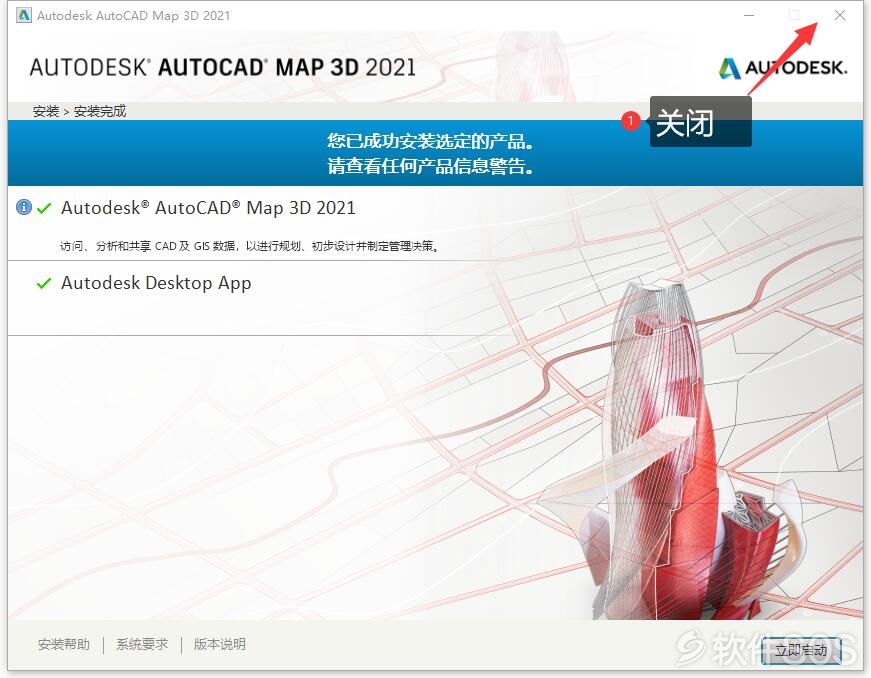Image resolution: width=871 pixels, height=678 pixels.
Task: Click the 请查看任何产品信息警告 message line
Action: (x=431, y=165)
